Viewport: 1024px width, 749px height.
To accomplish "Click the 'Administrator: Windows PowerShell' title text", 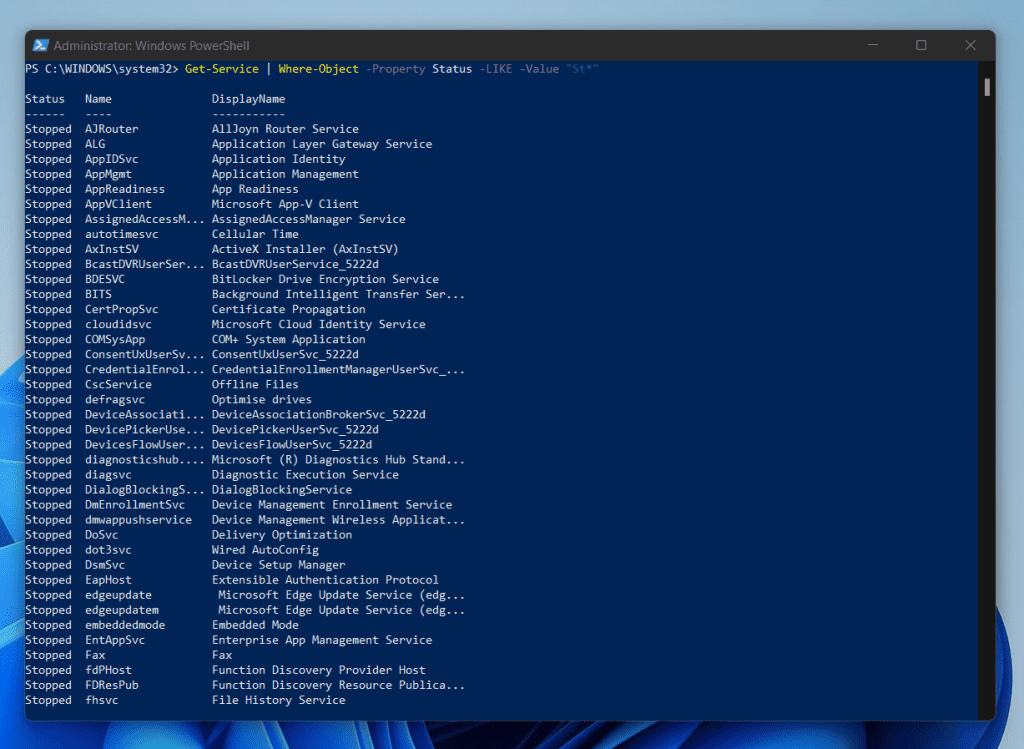I will point(151,46).
